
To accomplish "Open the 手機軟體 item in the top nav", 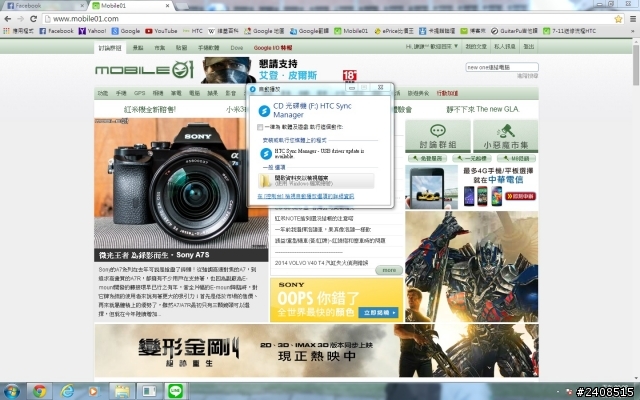I will [x=209, y=48].
